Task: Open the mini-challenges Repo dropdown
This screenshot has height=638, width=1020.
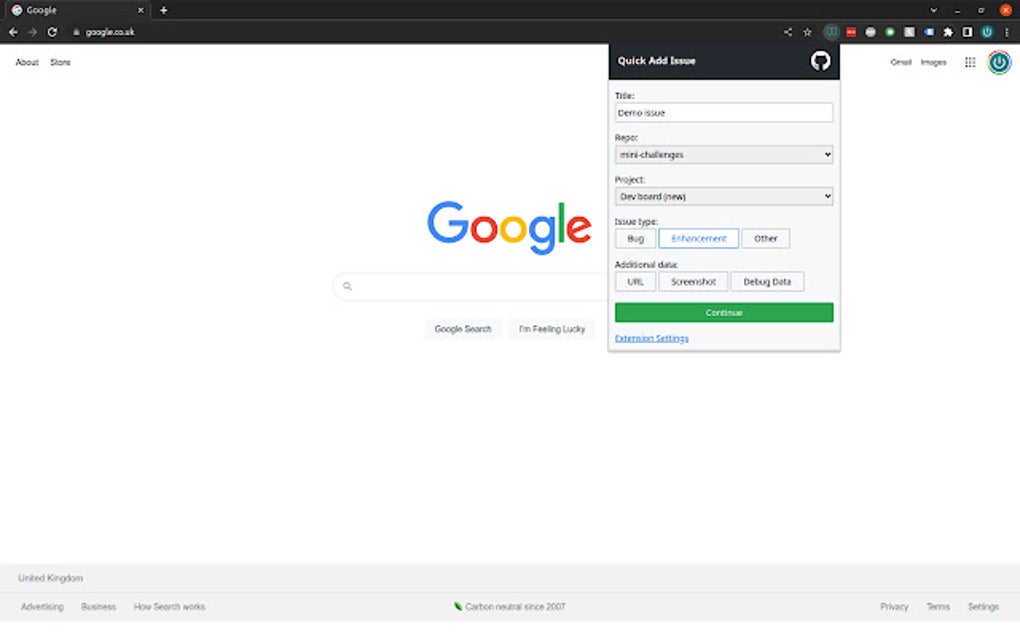Action: (x=723, y=154)
